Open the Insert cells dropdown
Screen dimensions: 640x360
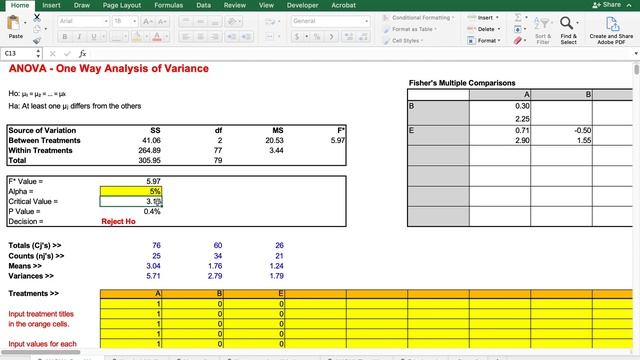(483, 18)
